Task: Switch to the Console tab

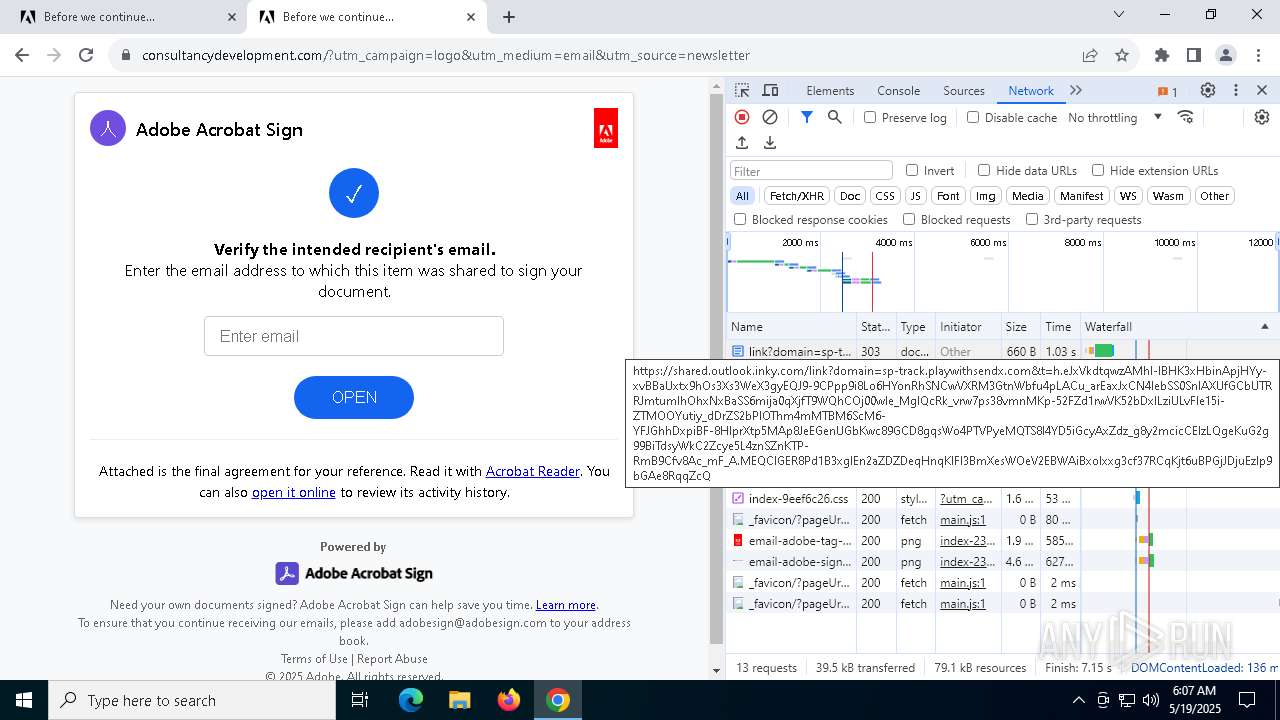Action: [898, 90]
